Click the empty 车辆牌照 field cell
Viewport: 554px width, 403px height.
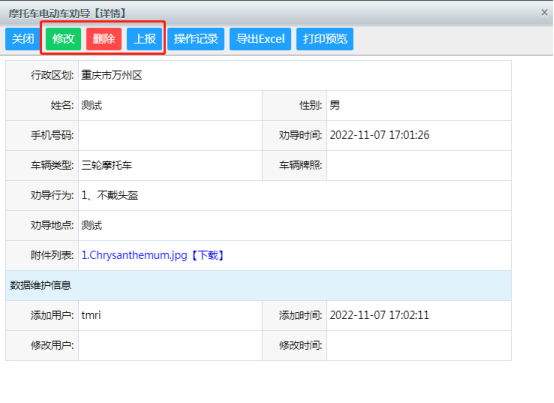pyautogui.click(x=419, y=165)
